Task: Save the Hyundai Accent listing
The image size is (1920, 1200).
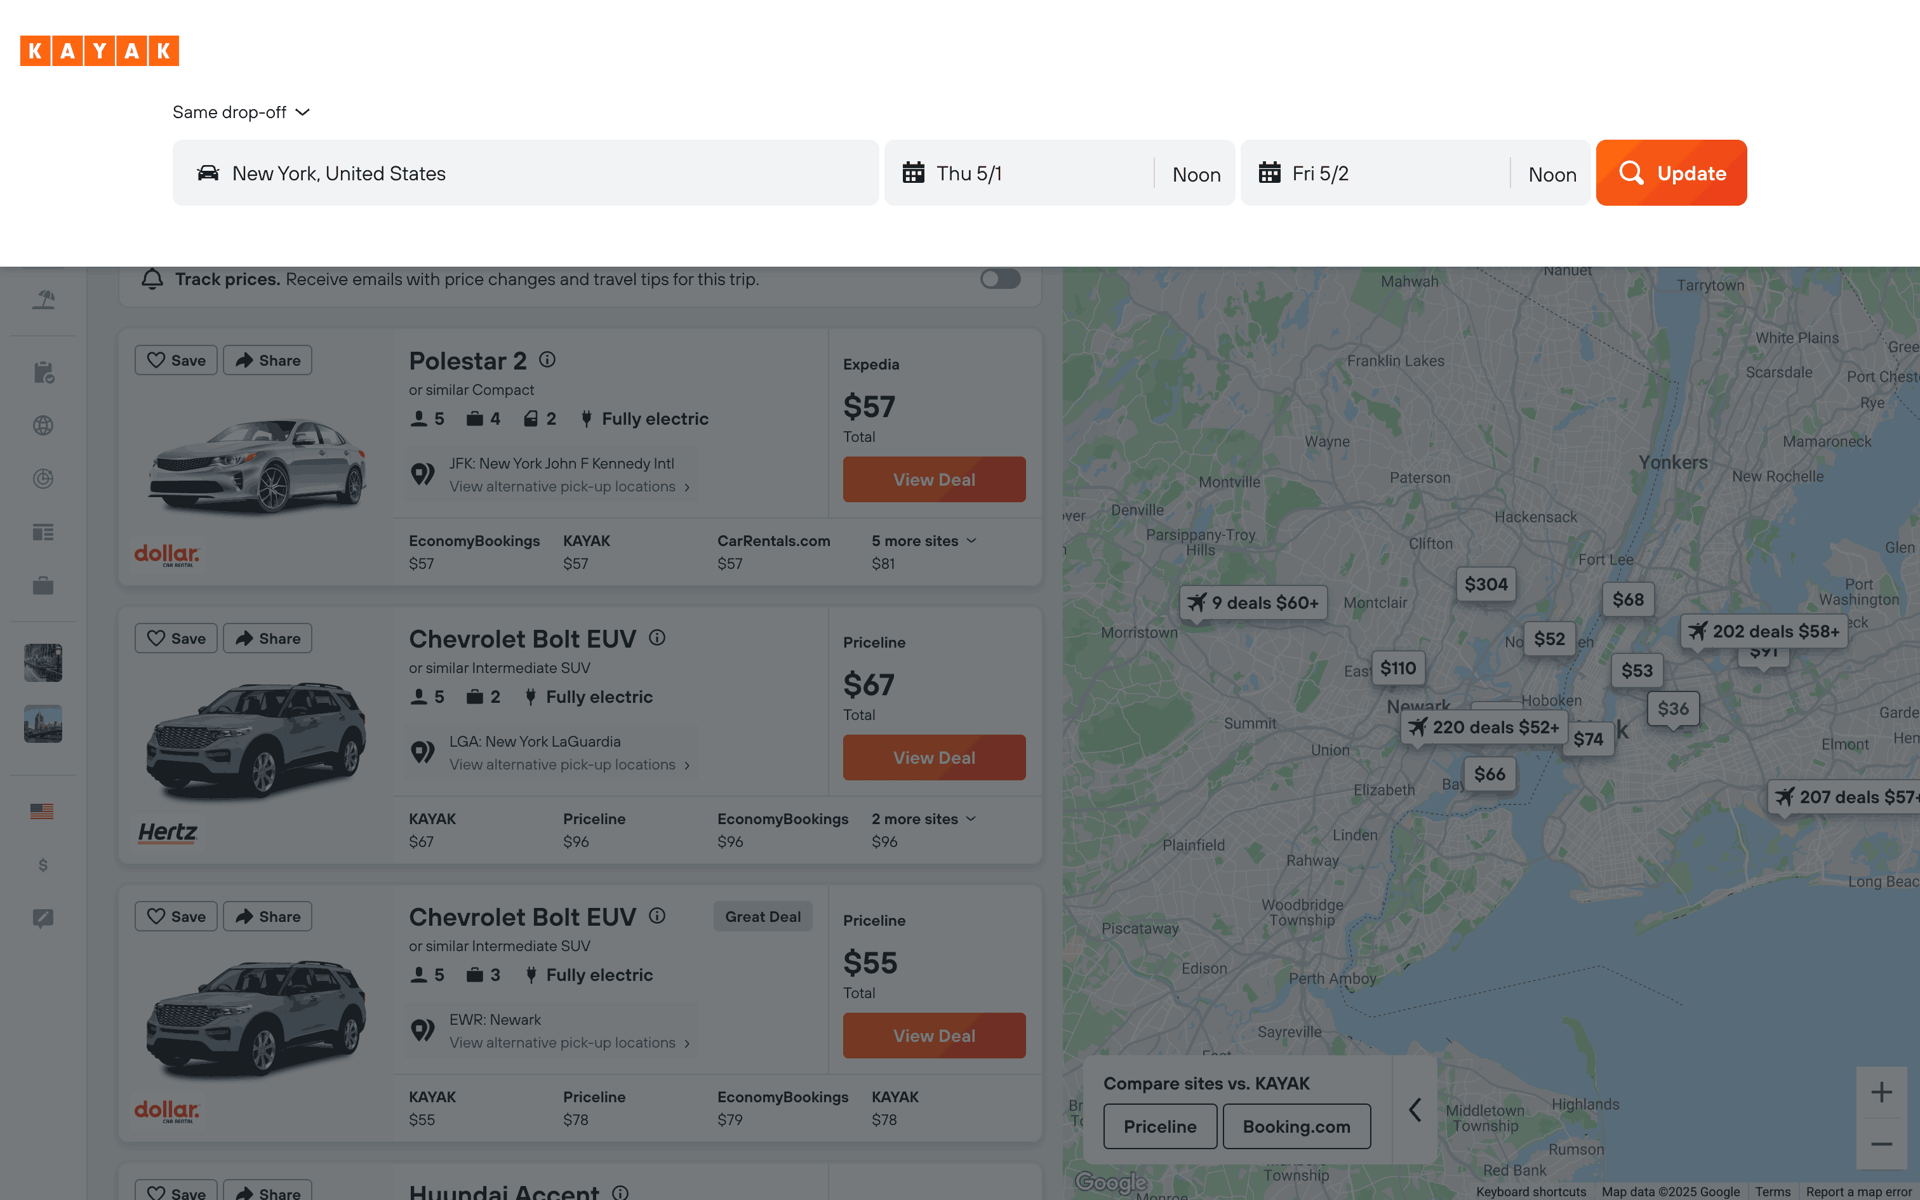Action: [176, 1191]
